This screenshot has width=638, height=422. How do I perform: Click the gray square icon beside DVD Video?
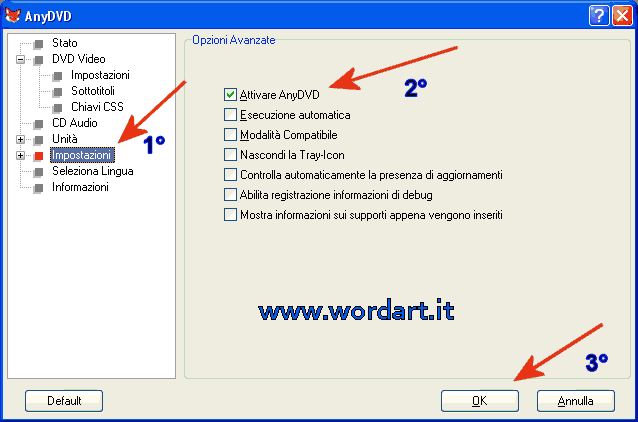point(39,60)
